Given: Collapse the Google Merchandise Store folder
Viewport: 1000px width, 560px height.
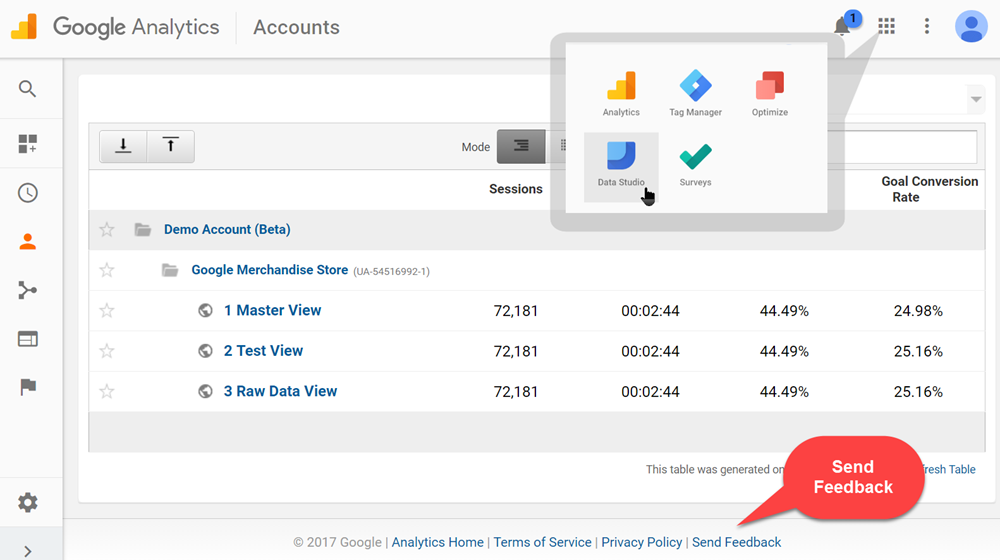Looking at the screenshot, I should (x=170, y=270).
